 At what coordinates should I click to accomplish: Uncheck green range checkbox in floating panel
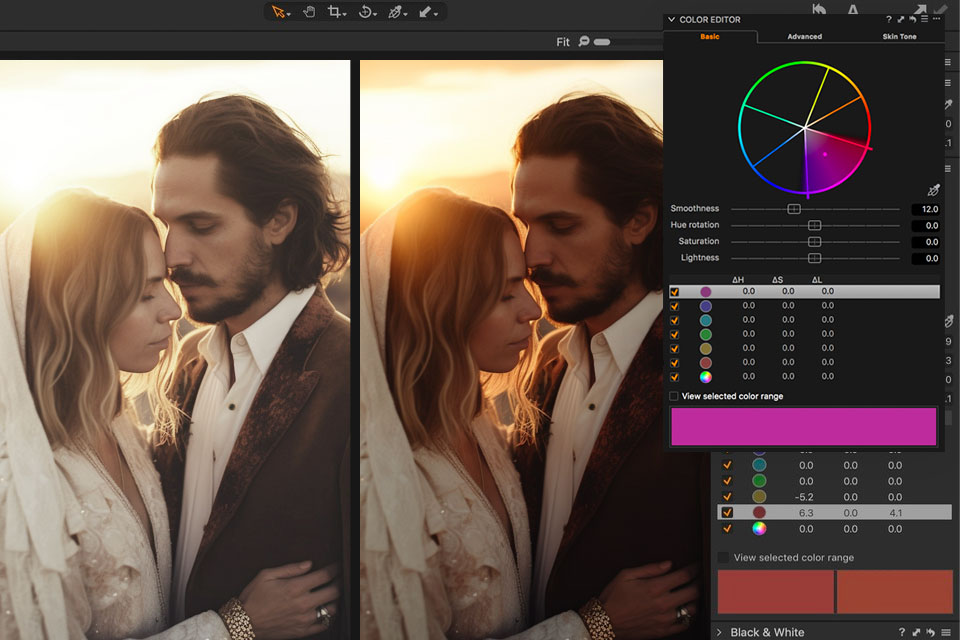click(x=674, y=334)
